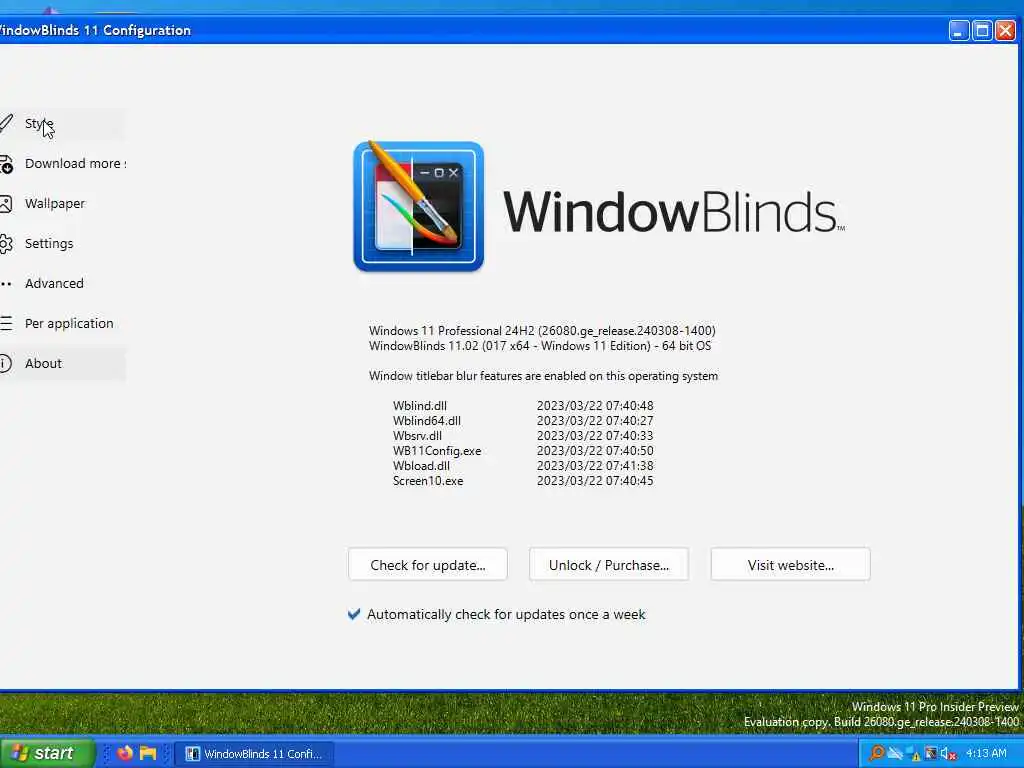Screen dimensions: 1024x768
Task: Click the Advanced dots icon
Action: click(6, 283)
